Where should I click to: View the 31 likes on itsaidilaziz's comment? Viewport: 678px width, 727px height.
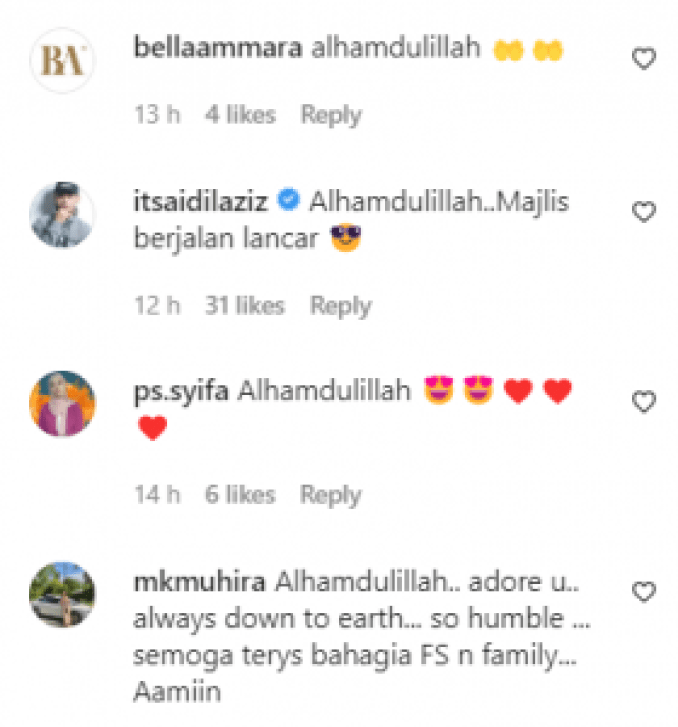[x=245, y=306]
